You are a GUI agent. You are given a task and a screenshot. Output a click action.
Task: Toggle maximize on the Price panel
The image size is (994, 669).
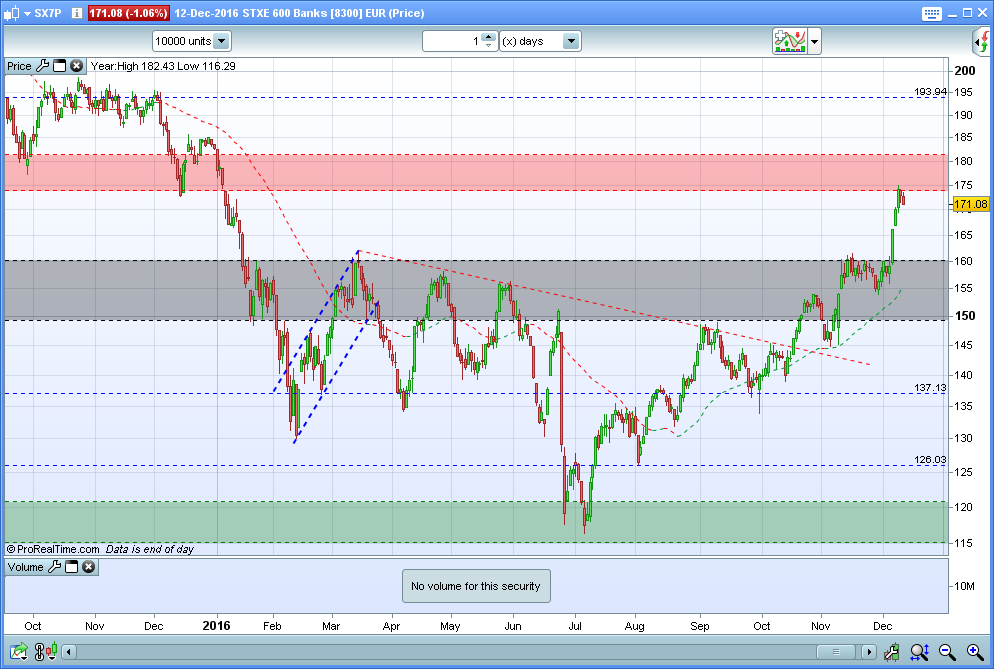tap(59, 66)
